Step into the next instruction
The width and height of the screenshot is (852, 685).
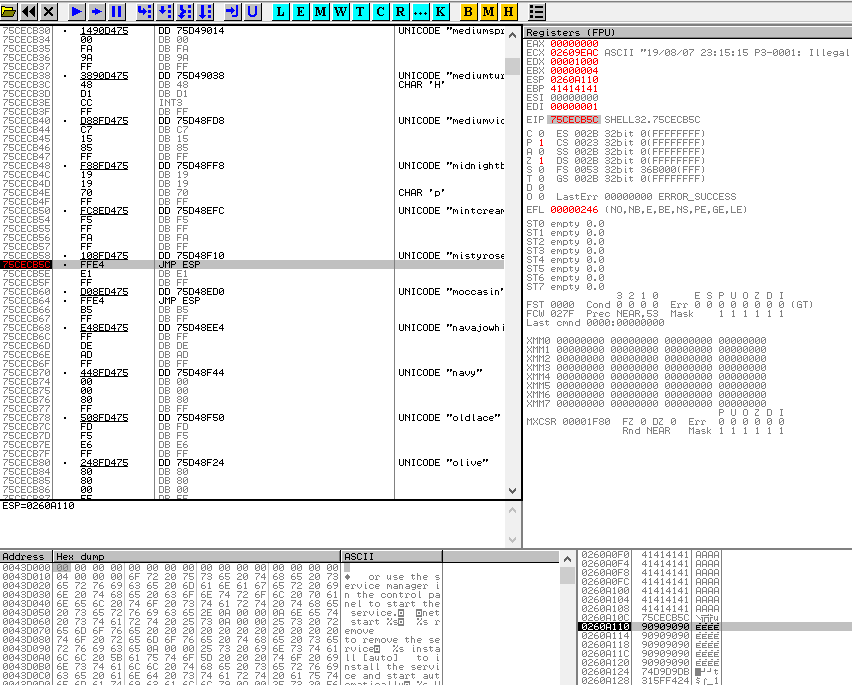[x=145, y=11]
